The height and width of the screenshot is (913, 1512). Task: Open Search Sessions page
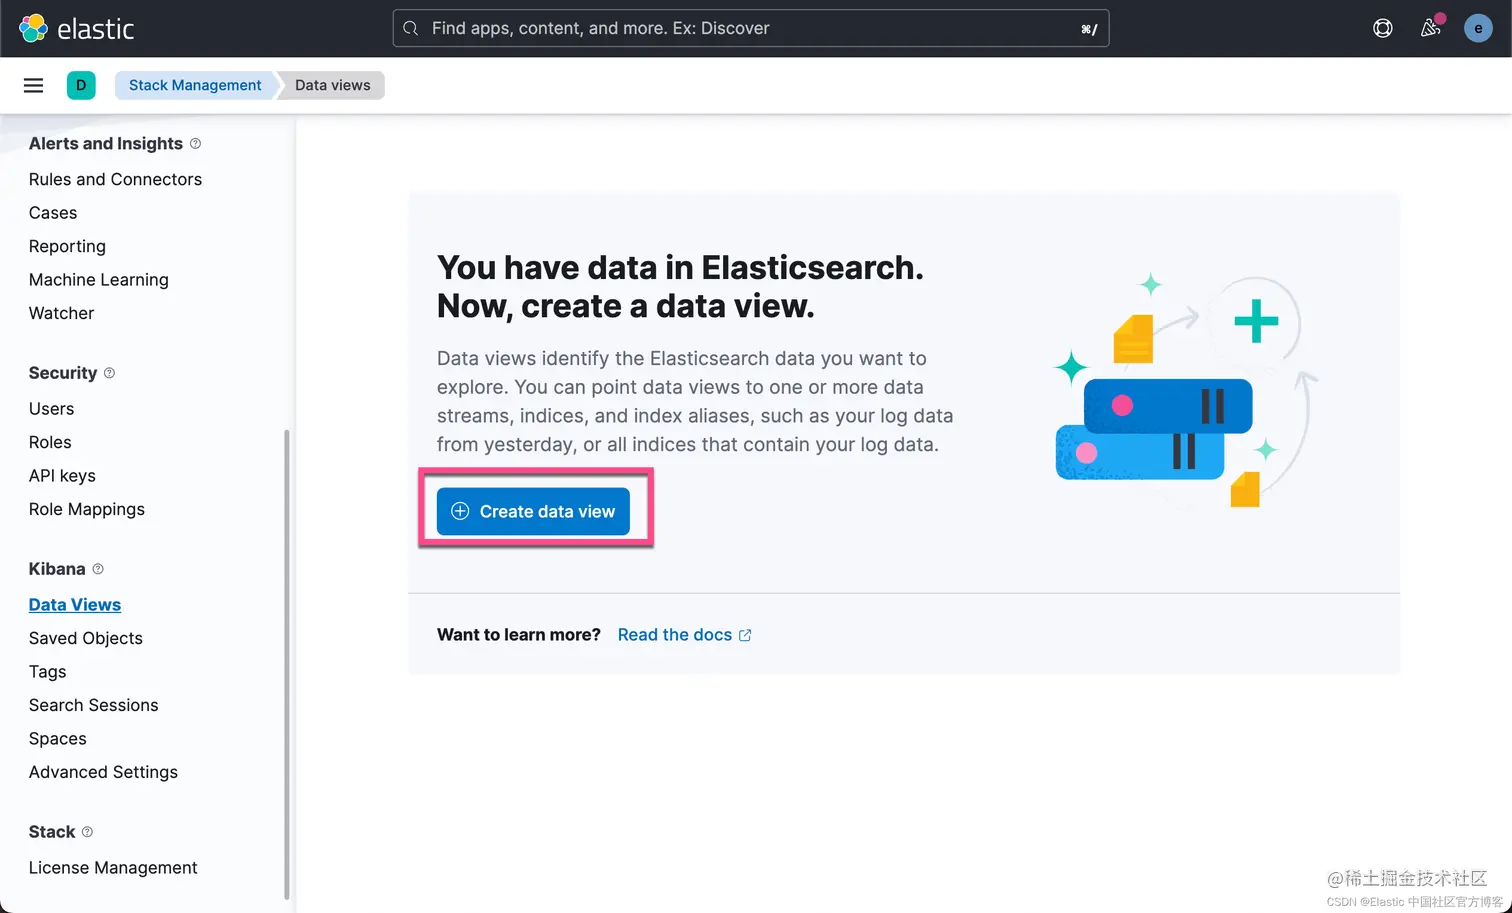coord(94,705)
